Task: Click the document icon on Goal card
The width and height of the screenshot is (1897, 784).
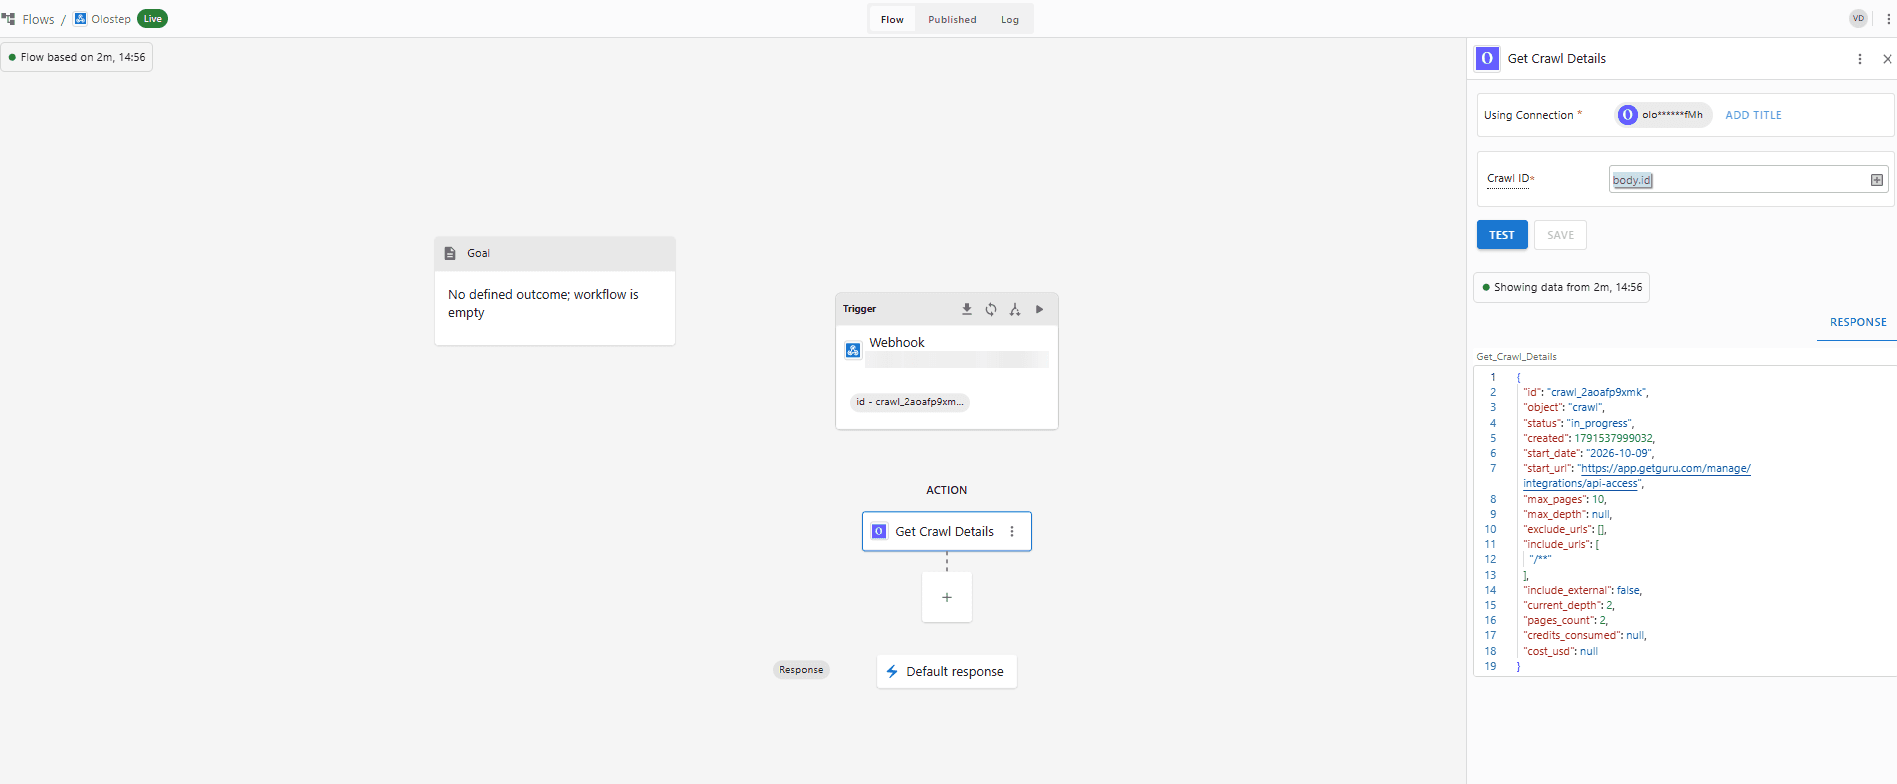Action: 450,254
